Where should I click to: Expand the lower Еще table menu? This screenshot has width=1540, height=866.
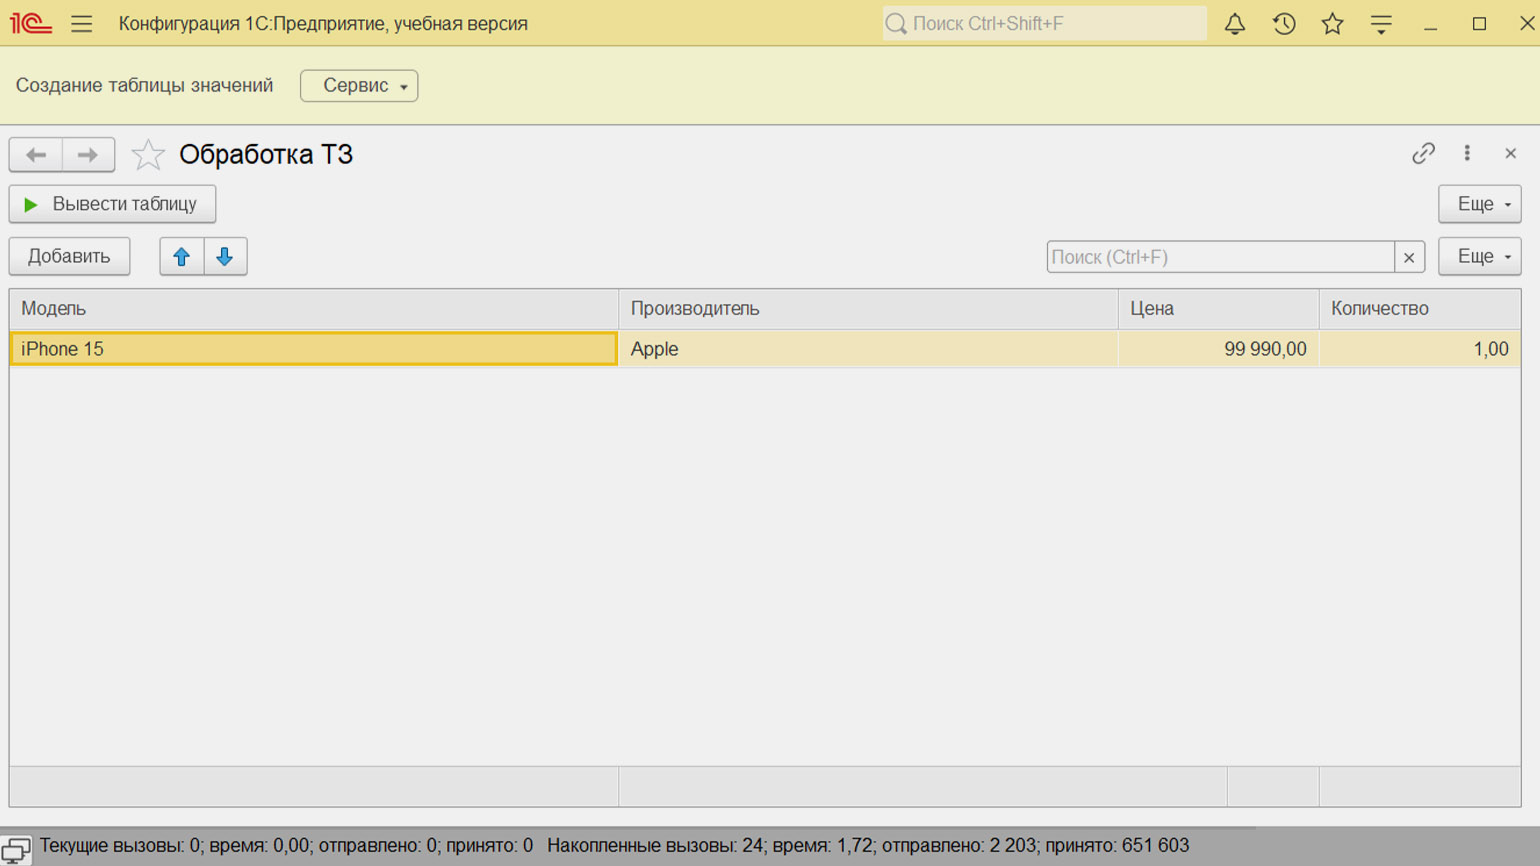pos(1480,256)
